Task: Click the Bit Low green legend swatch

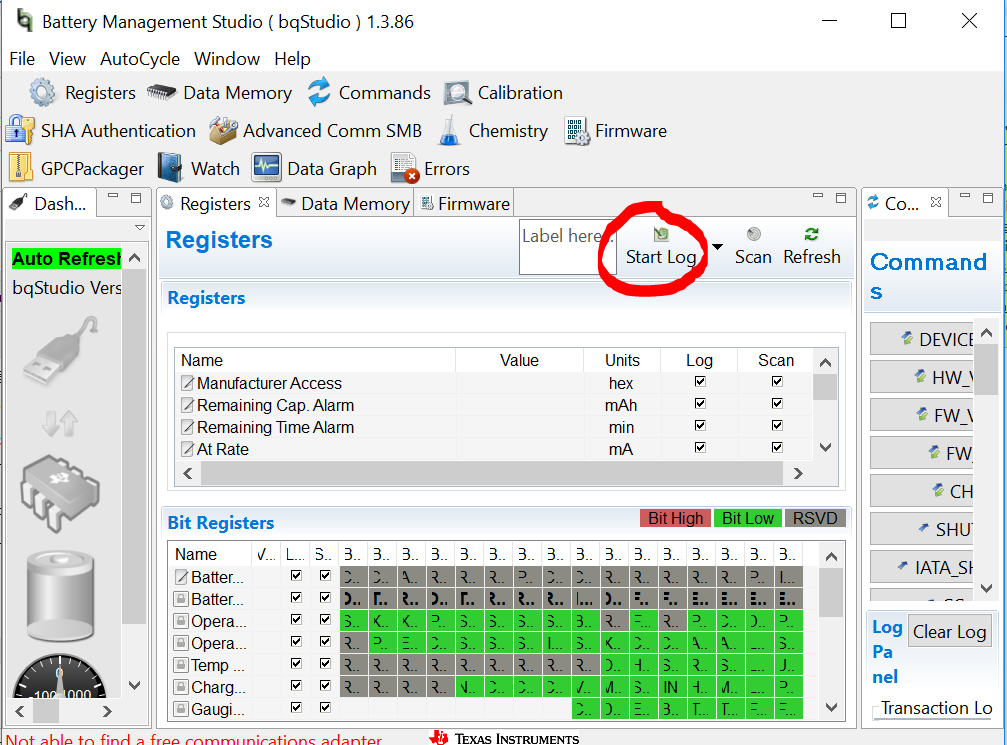Action: pos(748,518)
